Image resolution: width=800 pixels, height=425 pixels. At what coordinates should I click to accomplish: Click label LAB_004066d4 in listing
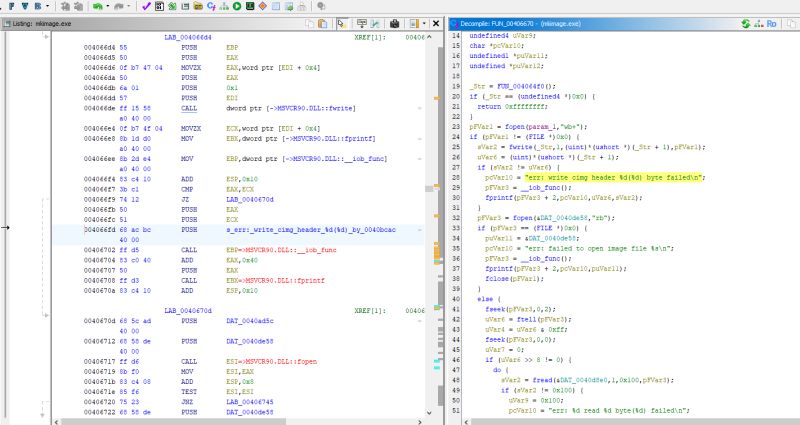point(188,37)
